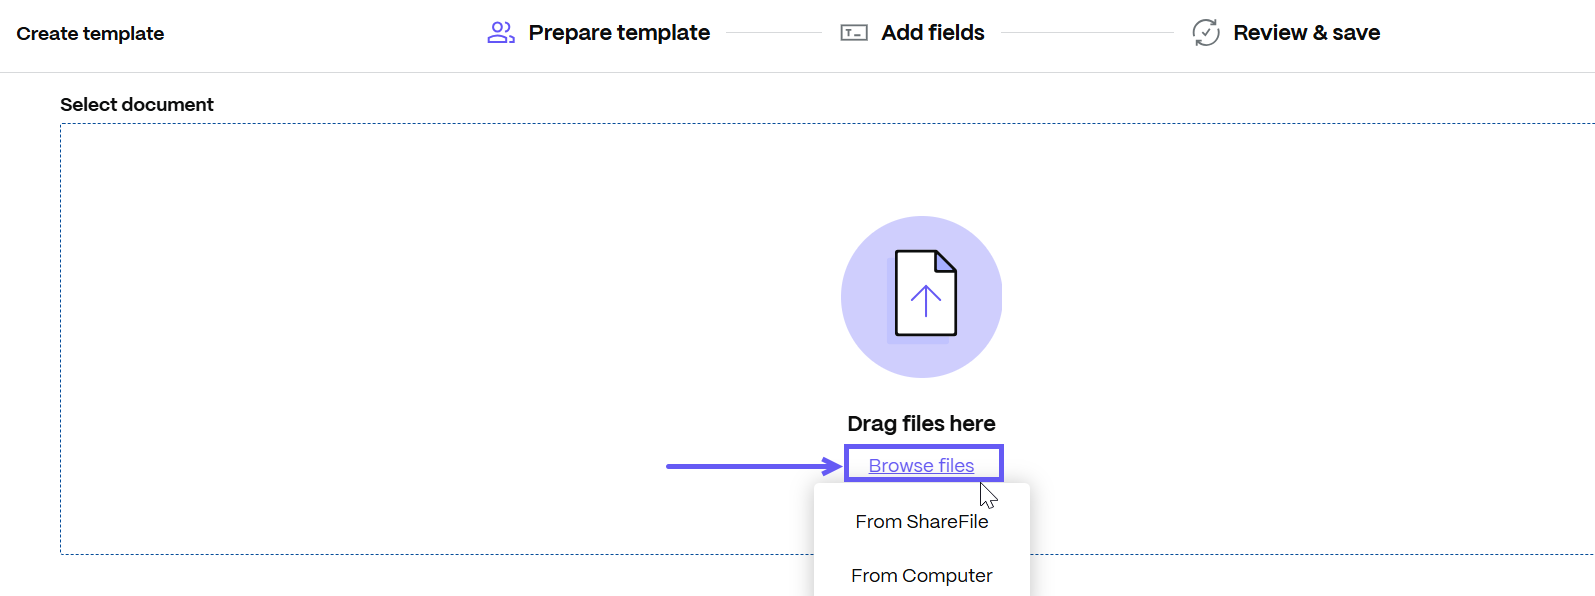Click the Drag files here text

click(x=921, y=424)
